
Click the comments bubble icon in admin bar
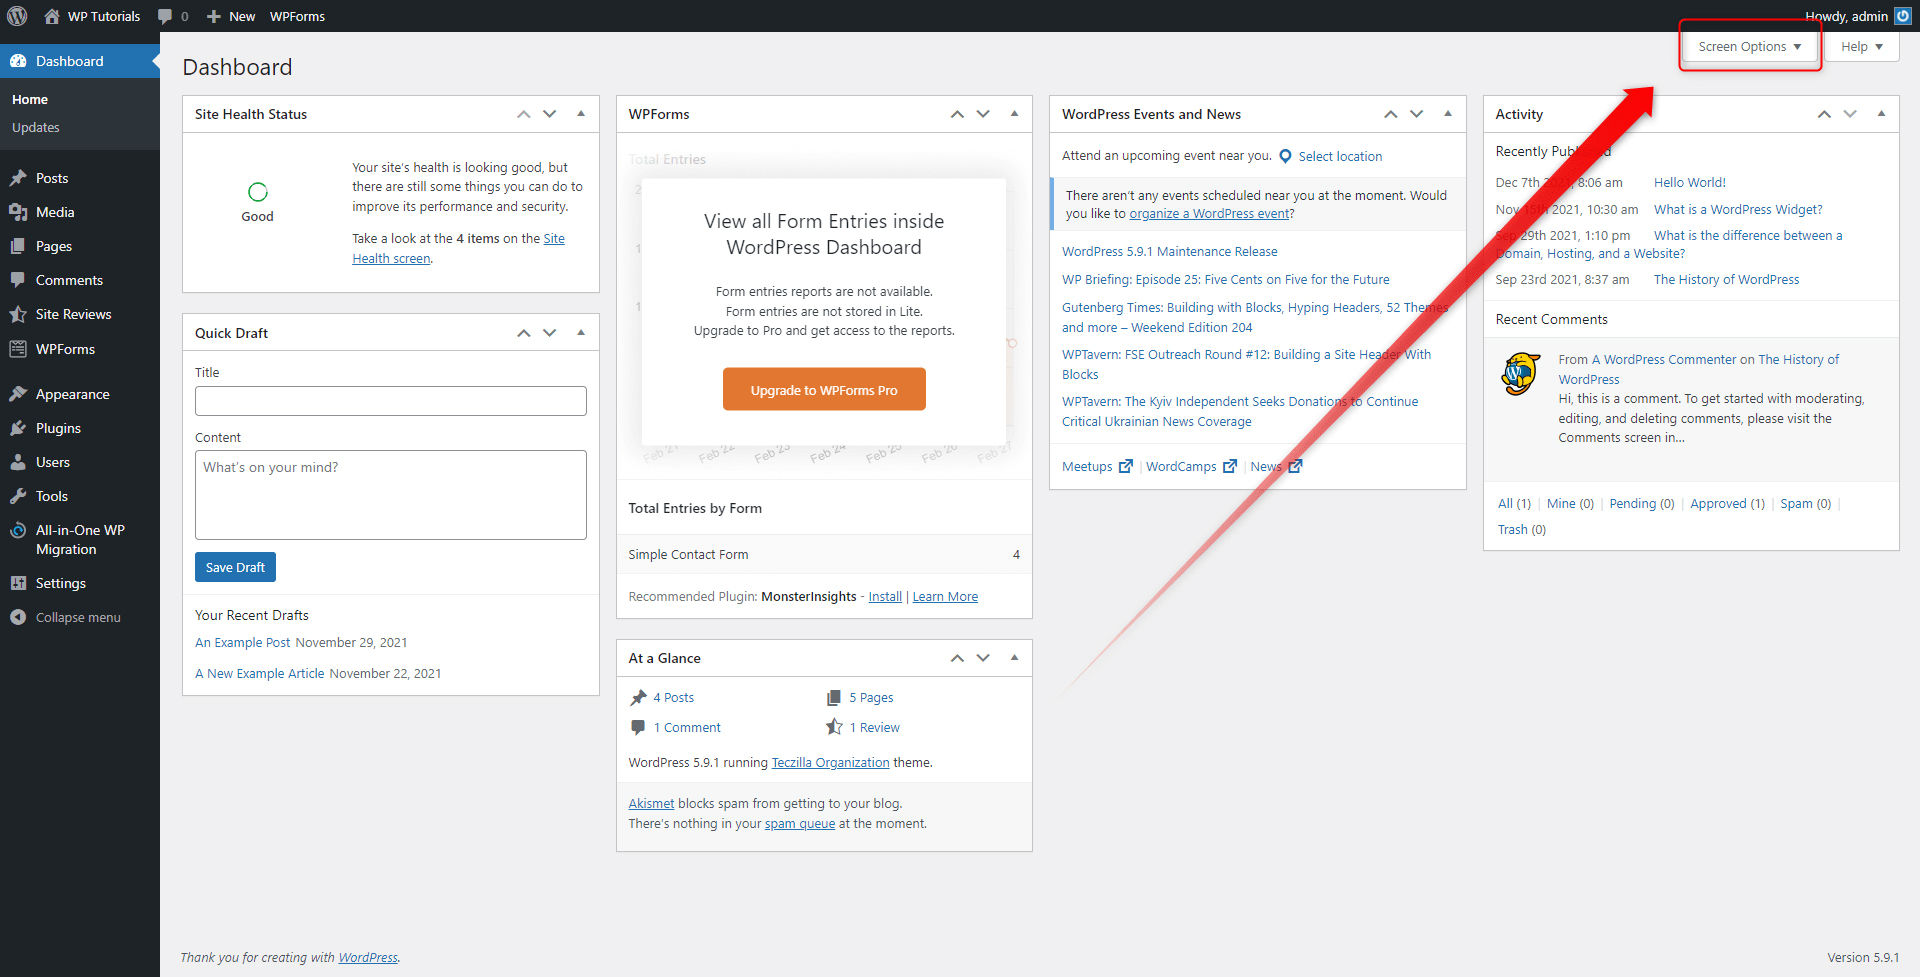[165, 16]
